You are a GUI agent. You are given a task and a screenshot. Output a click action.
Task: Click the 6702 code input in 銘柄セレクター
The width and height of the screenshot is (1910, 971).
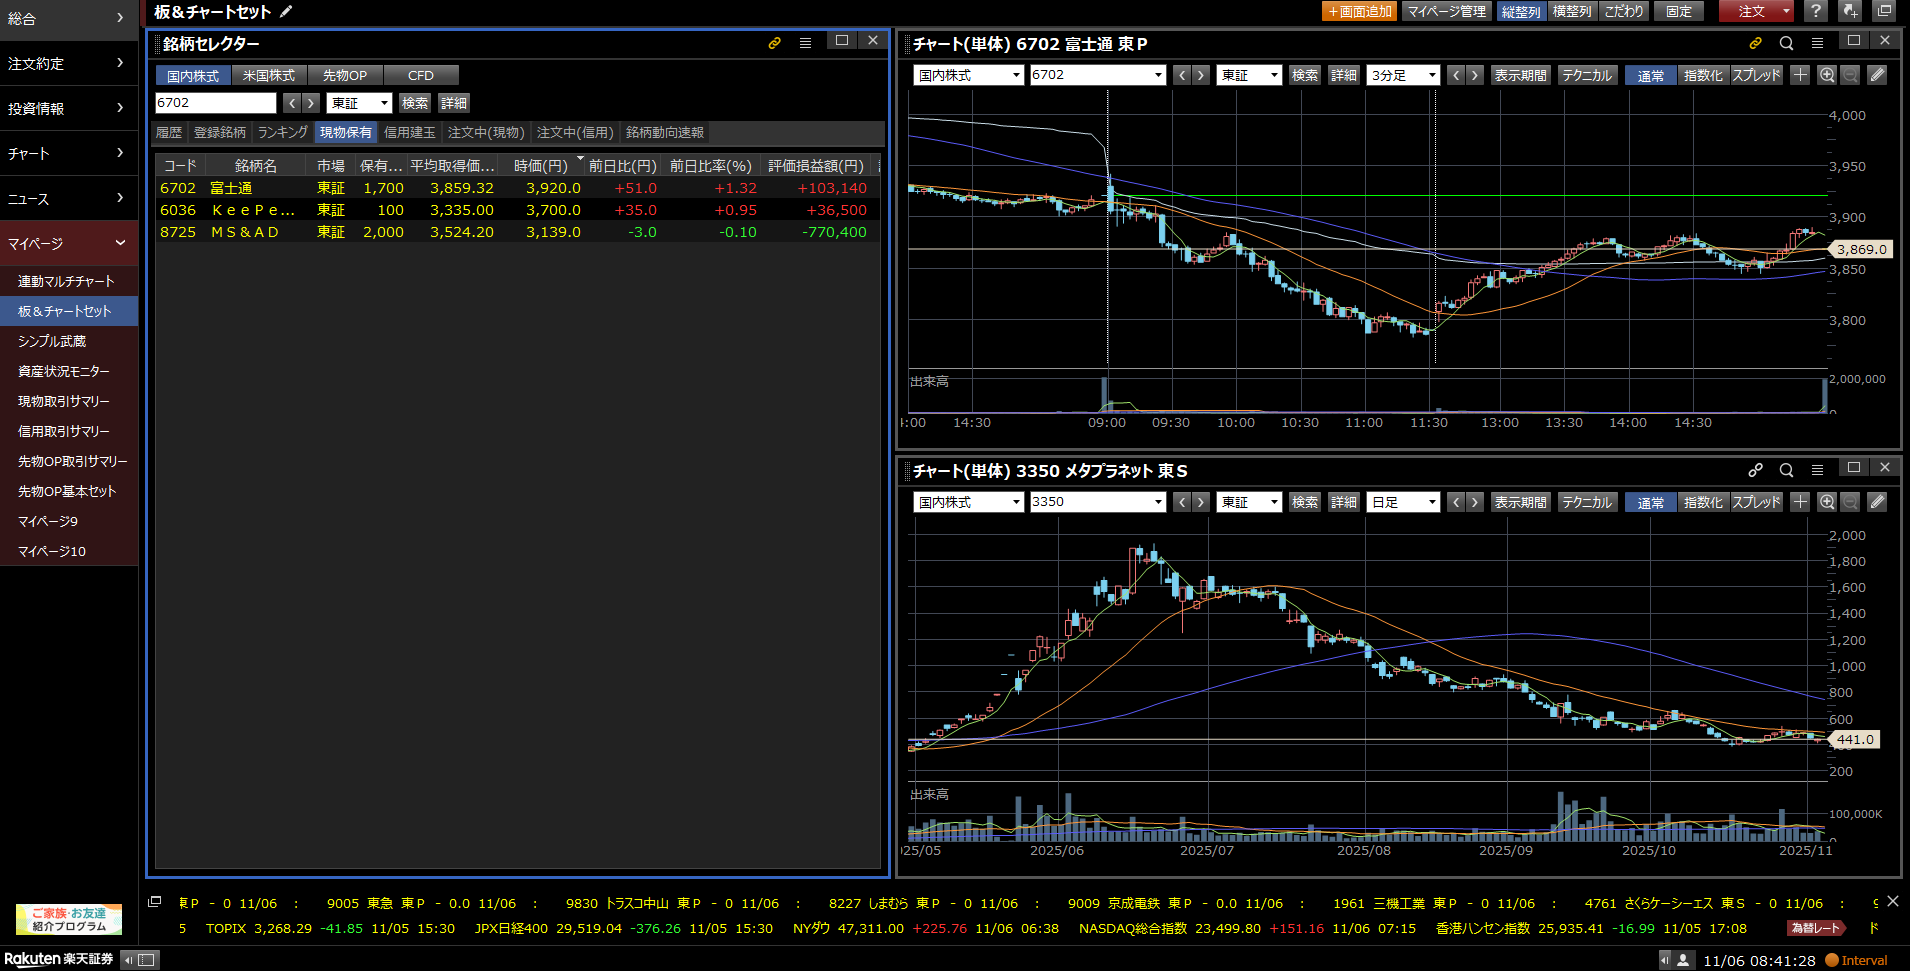point(215,103)
